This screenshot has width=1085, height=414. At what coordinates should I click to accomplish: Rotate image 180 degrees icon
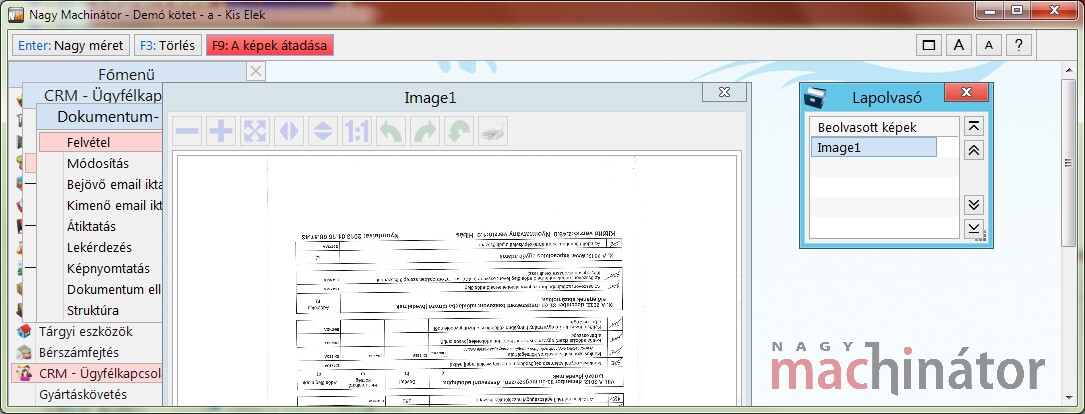coord(458,131)
